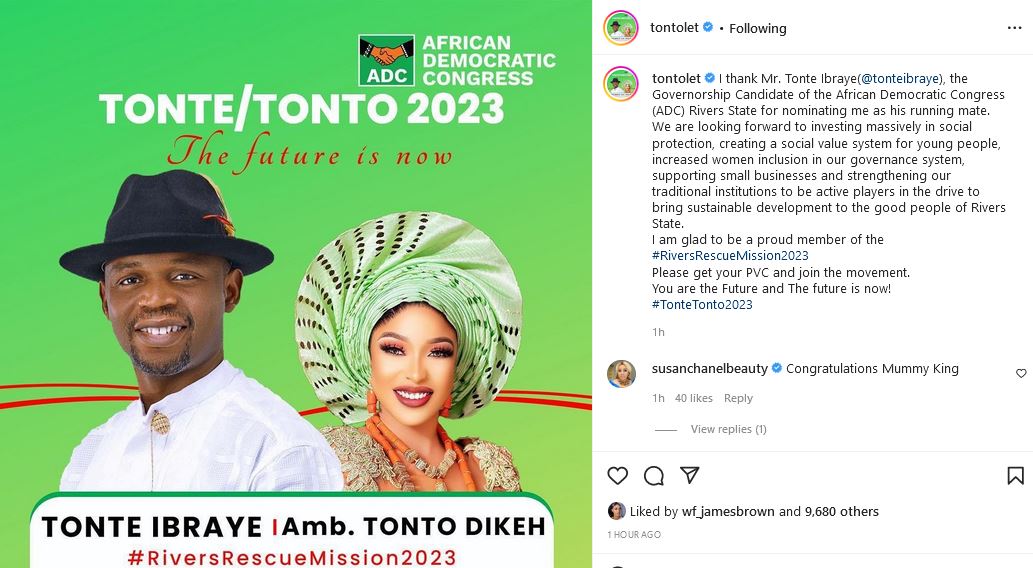Open #TonteTonto2023 hashtag link
Screen dimensions: 1033x568
click(x=702, y=304)
